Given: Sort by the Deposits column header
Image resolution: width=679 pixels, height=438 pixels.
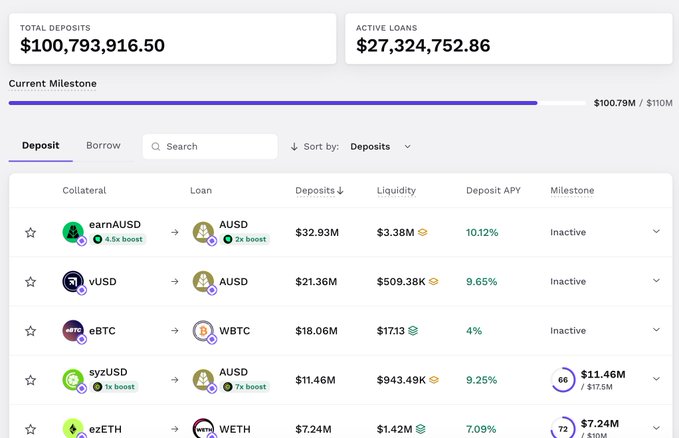Looking at the screenshot, I should click(319, 191).
